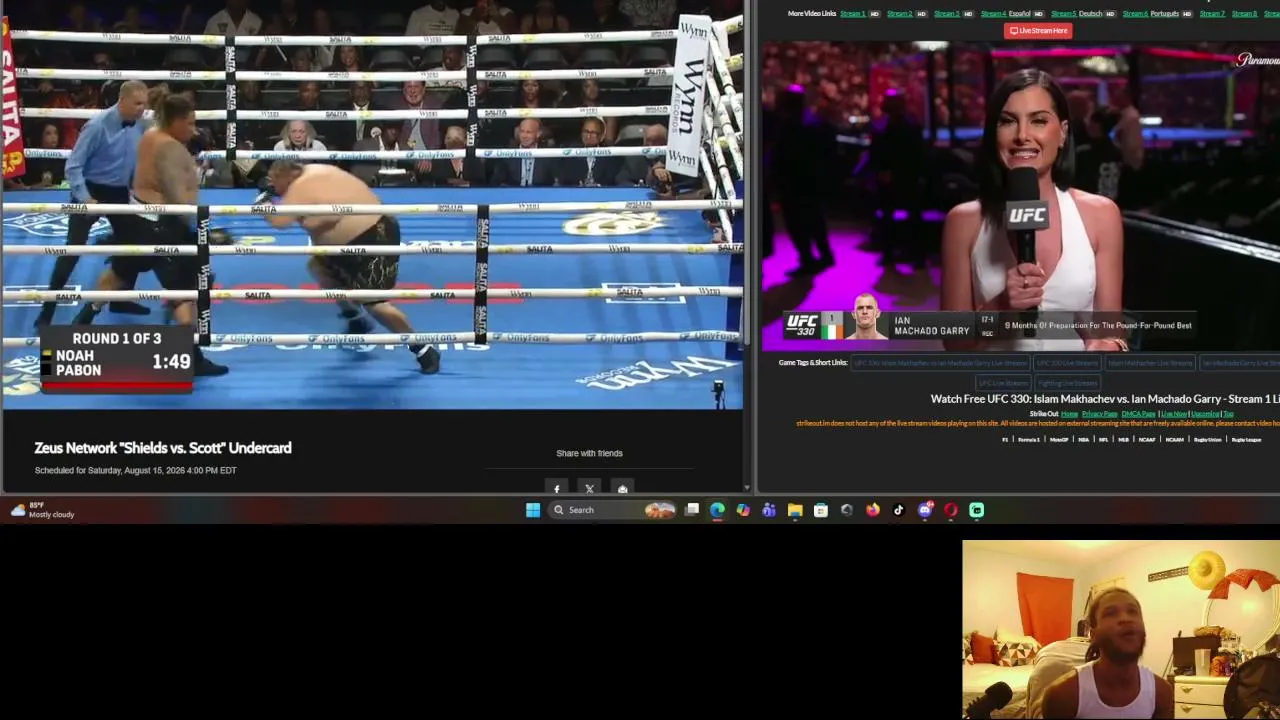Share the Zeus Network stream on Facebook
The width and height of the screenshot is (1280, 720).
pyautogui.click(x=557, y=489)
